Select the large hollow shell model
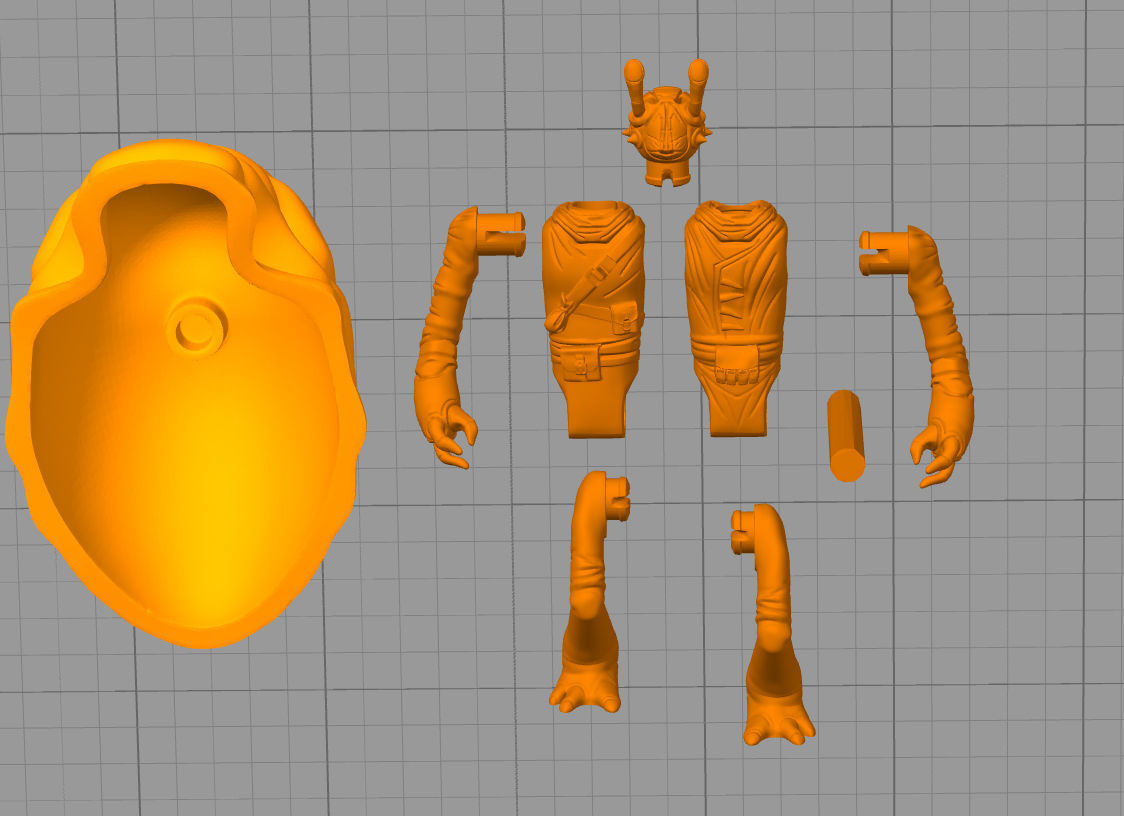The image size is (1124, 816). pyautogui.click(x=185, y=394)
